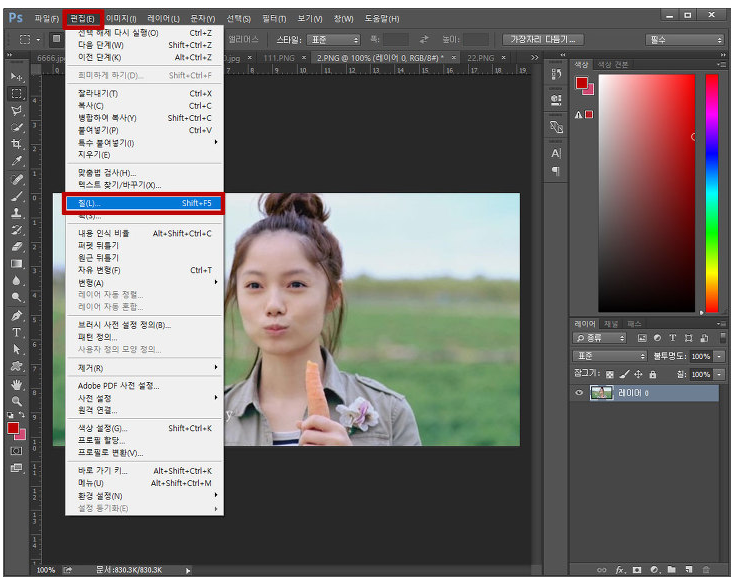735x583 pixels.
Task: Choose 자유 변형(F) menu item
Action: 144,270
